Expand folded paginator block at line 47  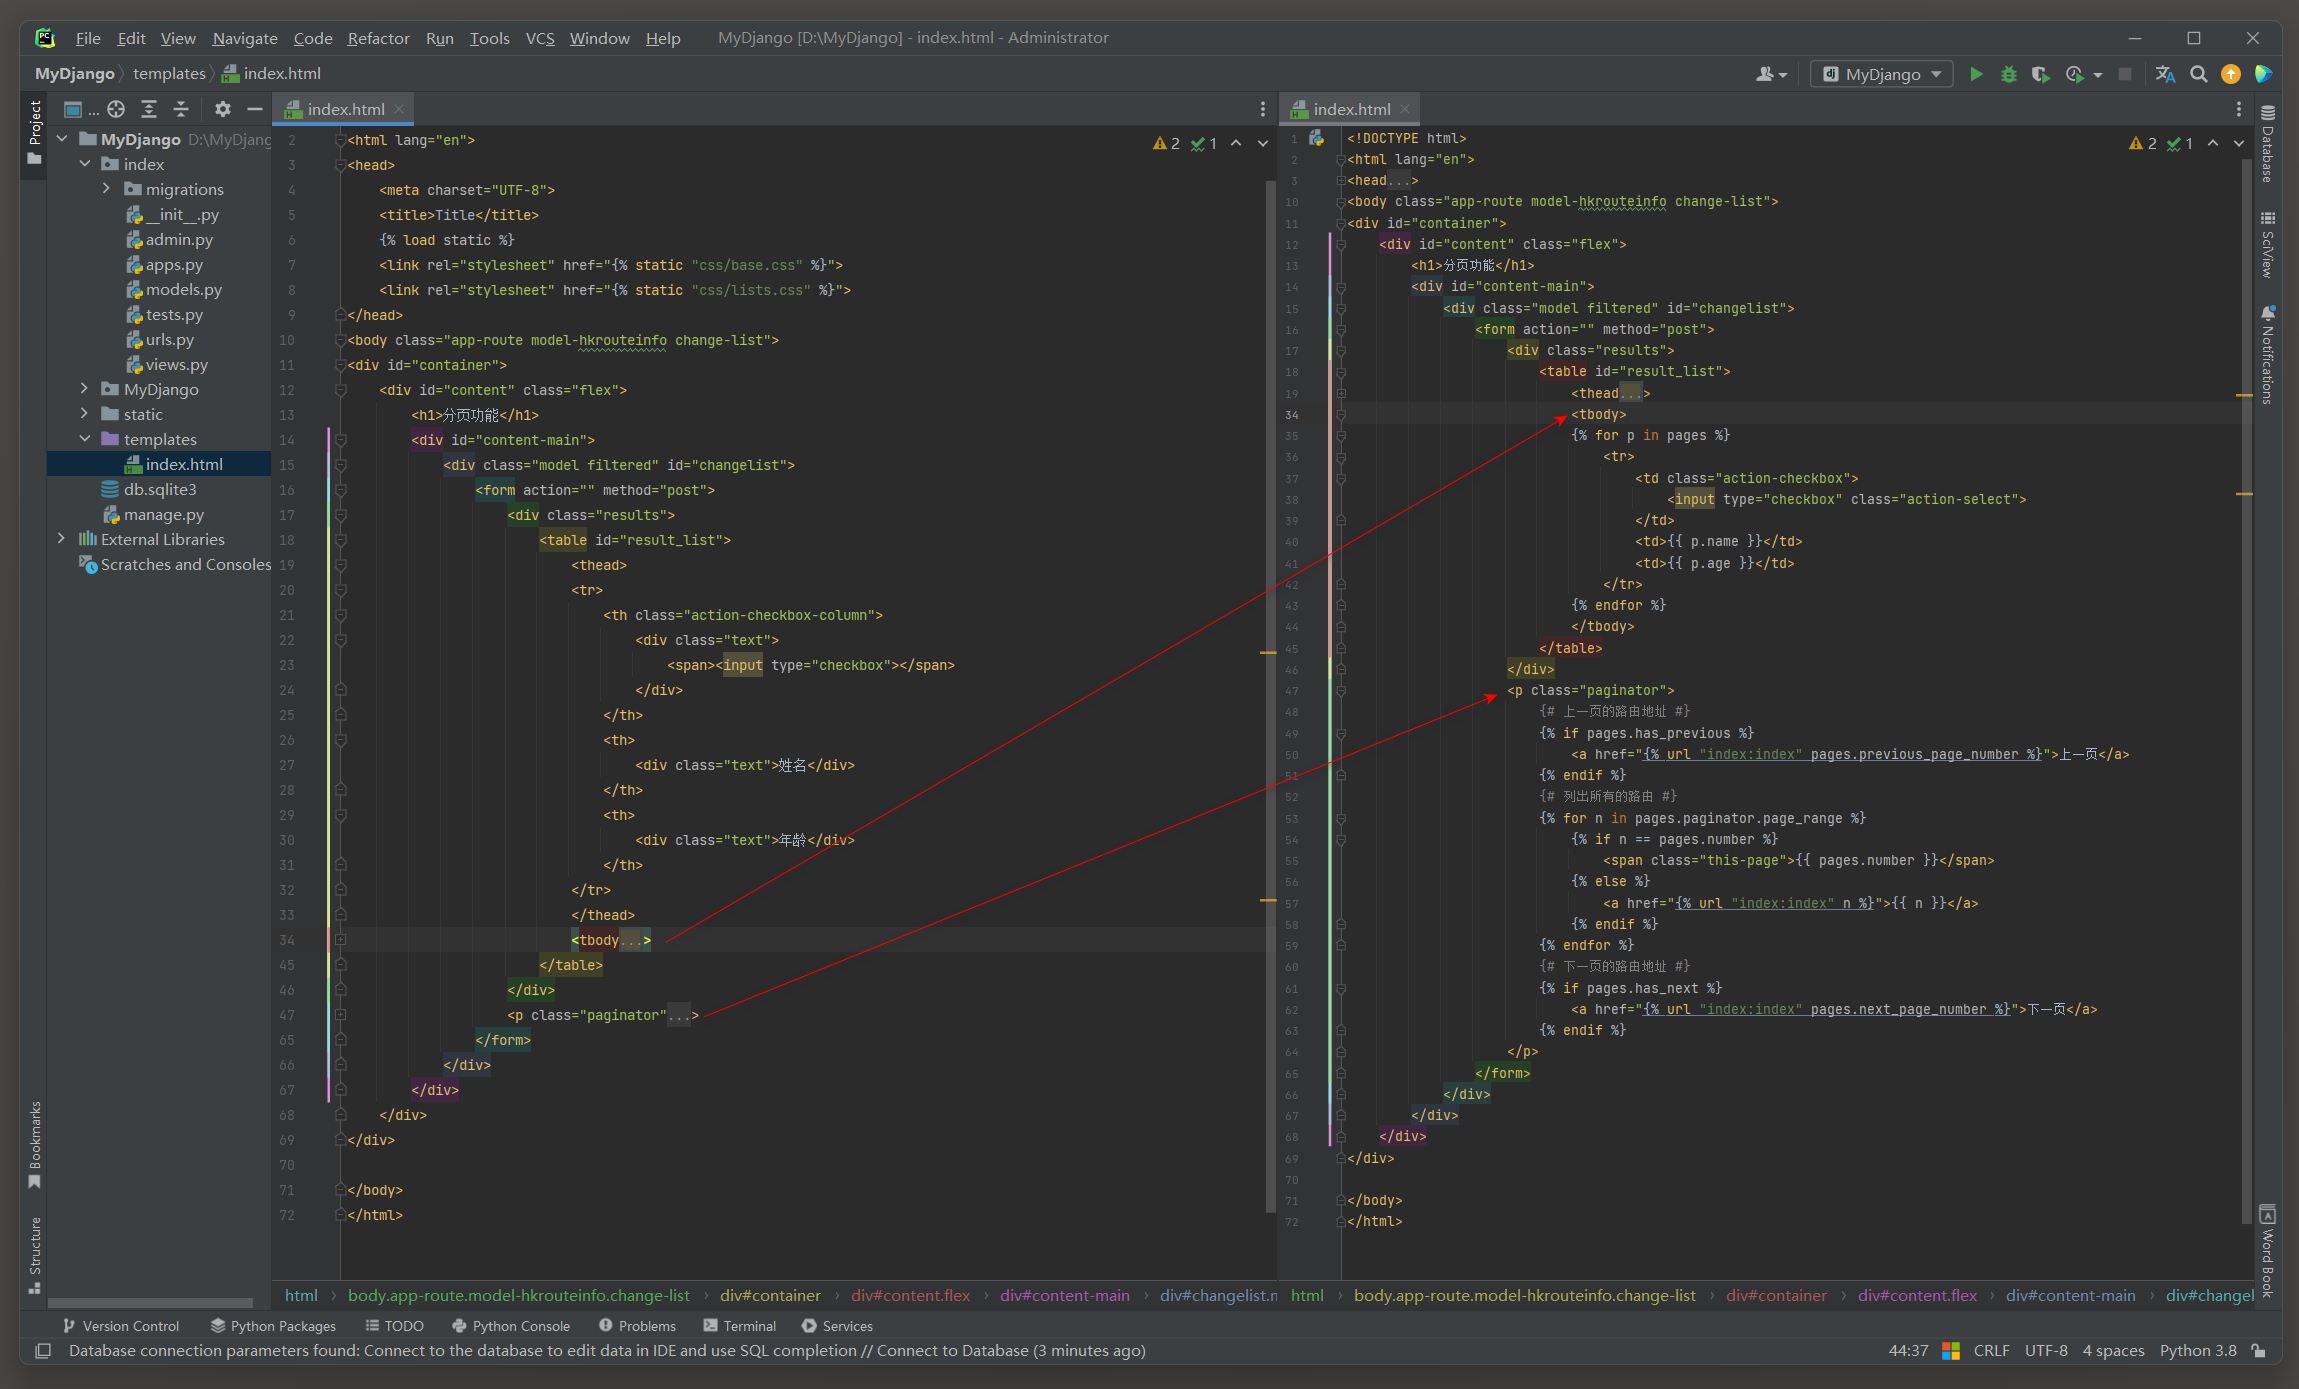tap(340, 1015)
